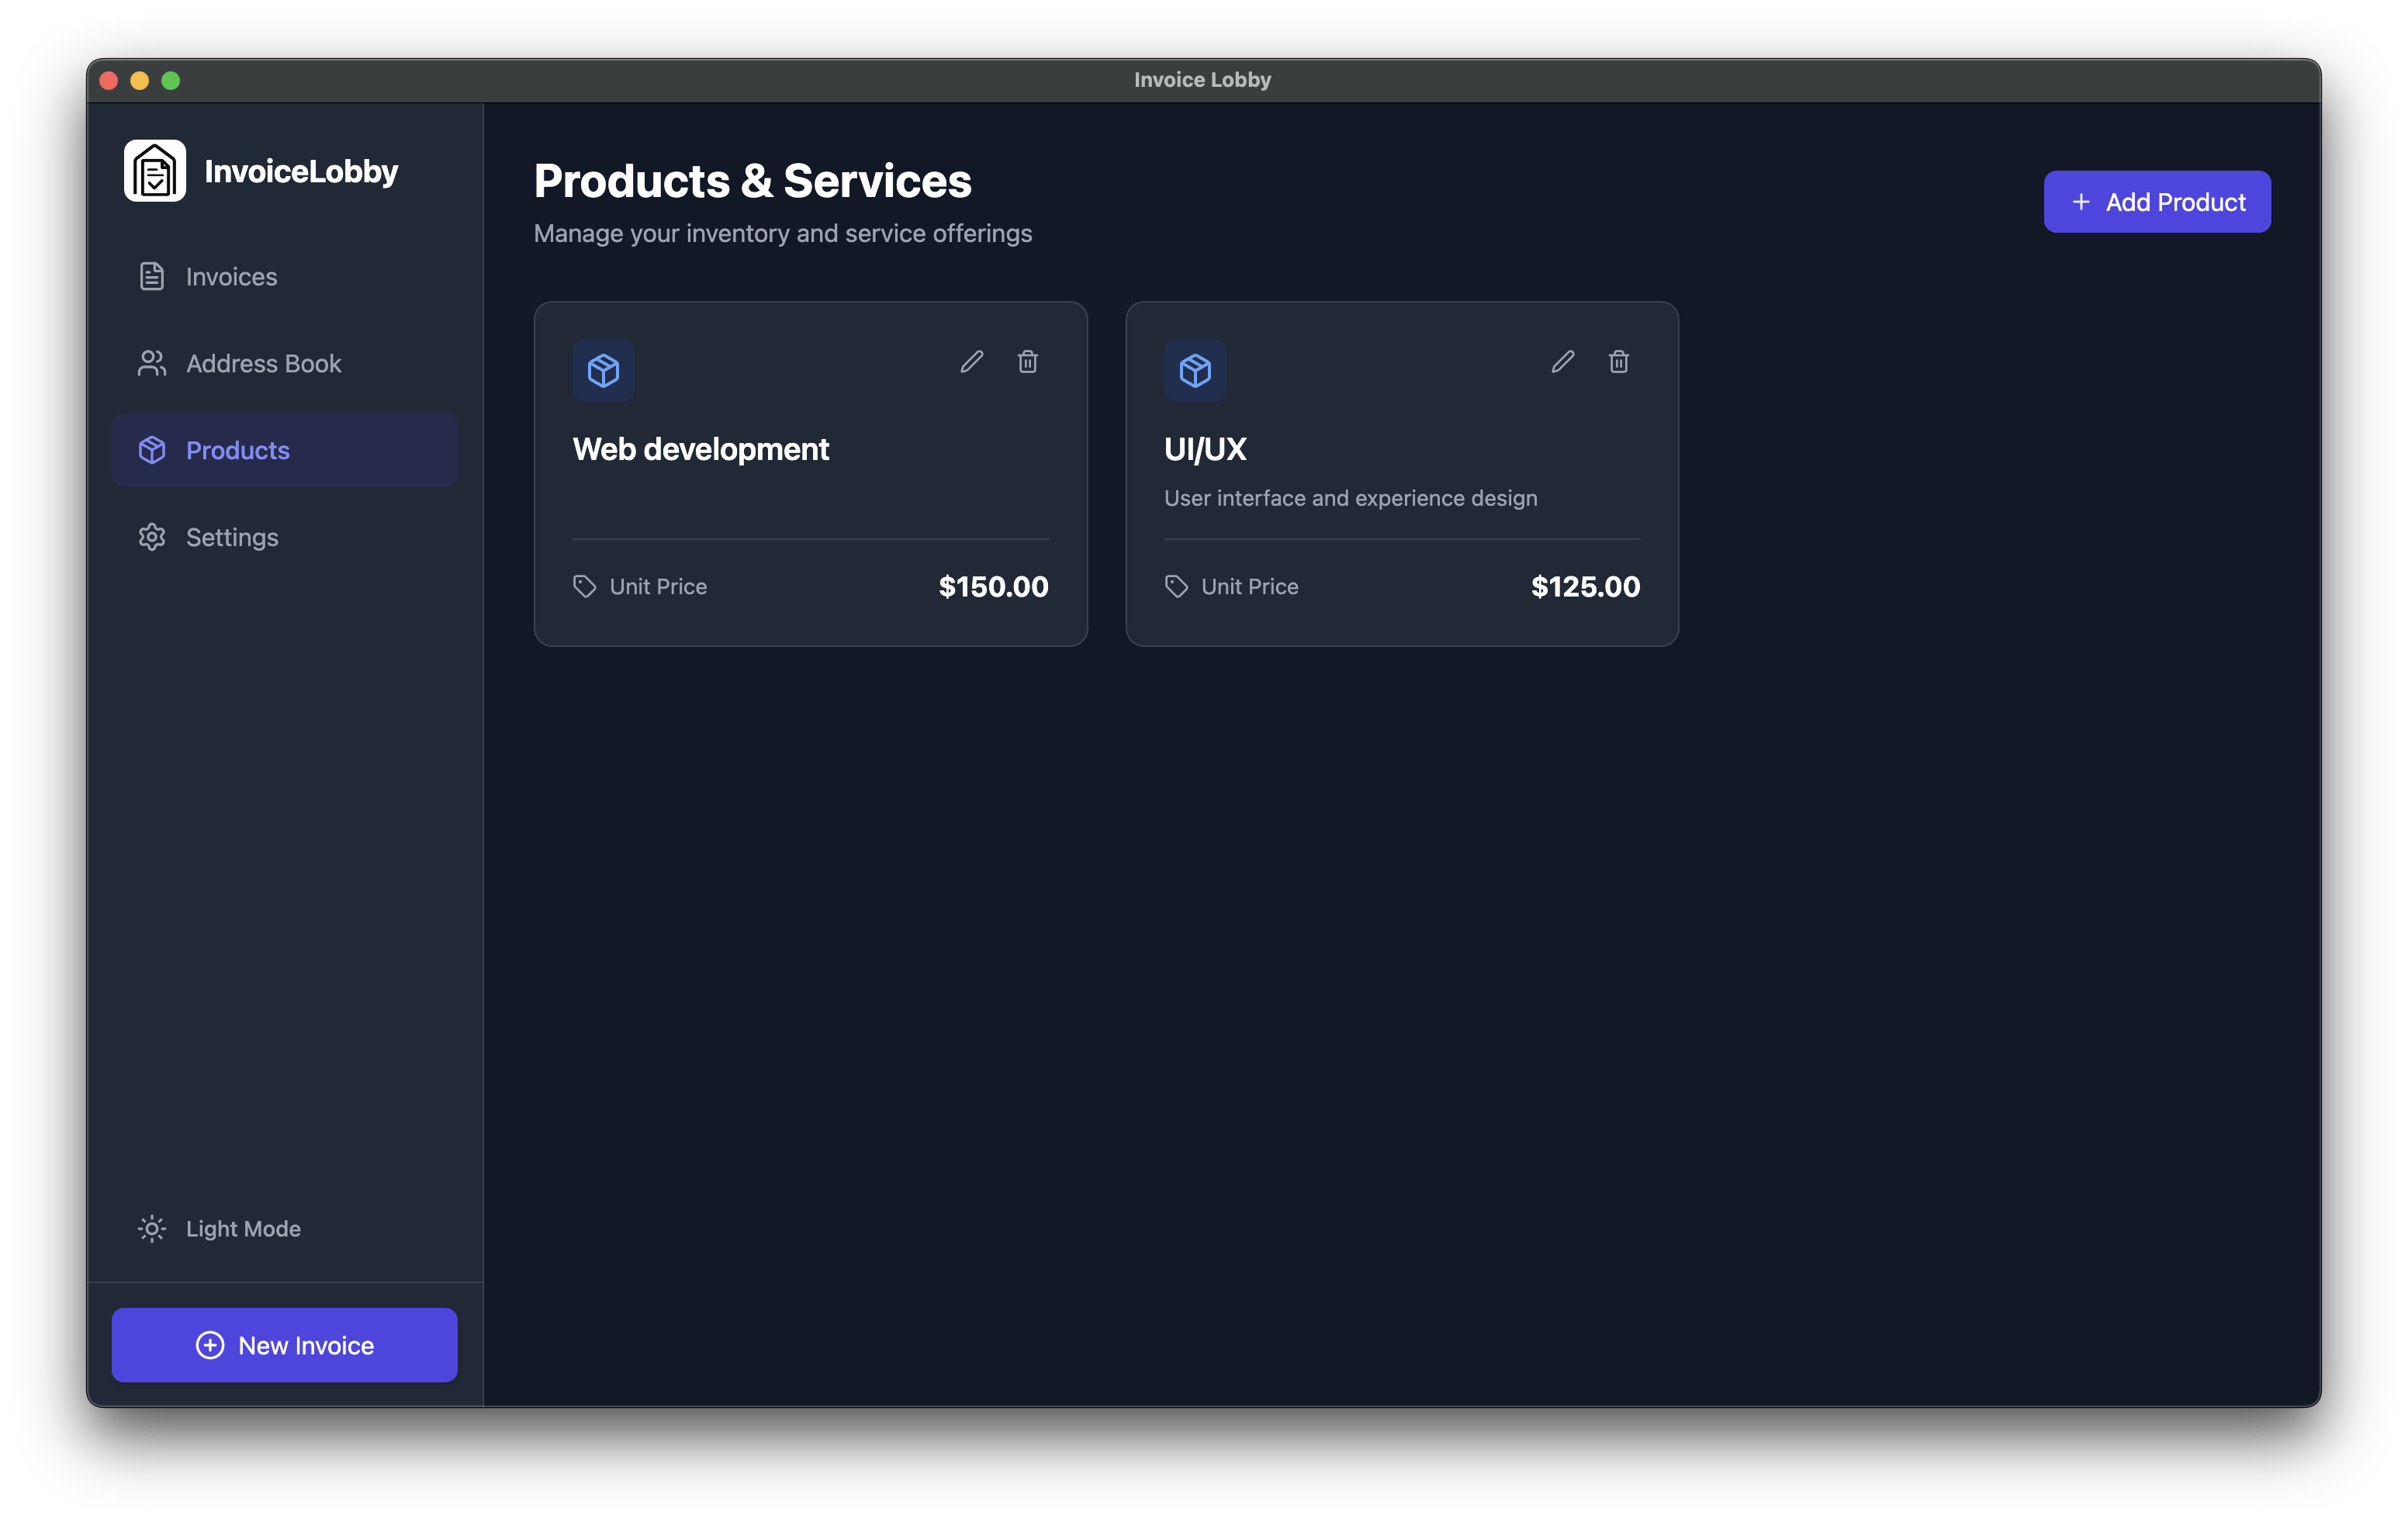Screen dimensions: 2408x1522
Task: Delete the UI/UX product via trash icon
Action: click(1619, 362)
